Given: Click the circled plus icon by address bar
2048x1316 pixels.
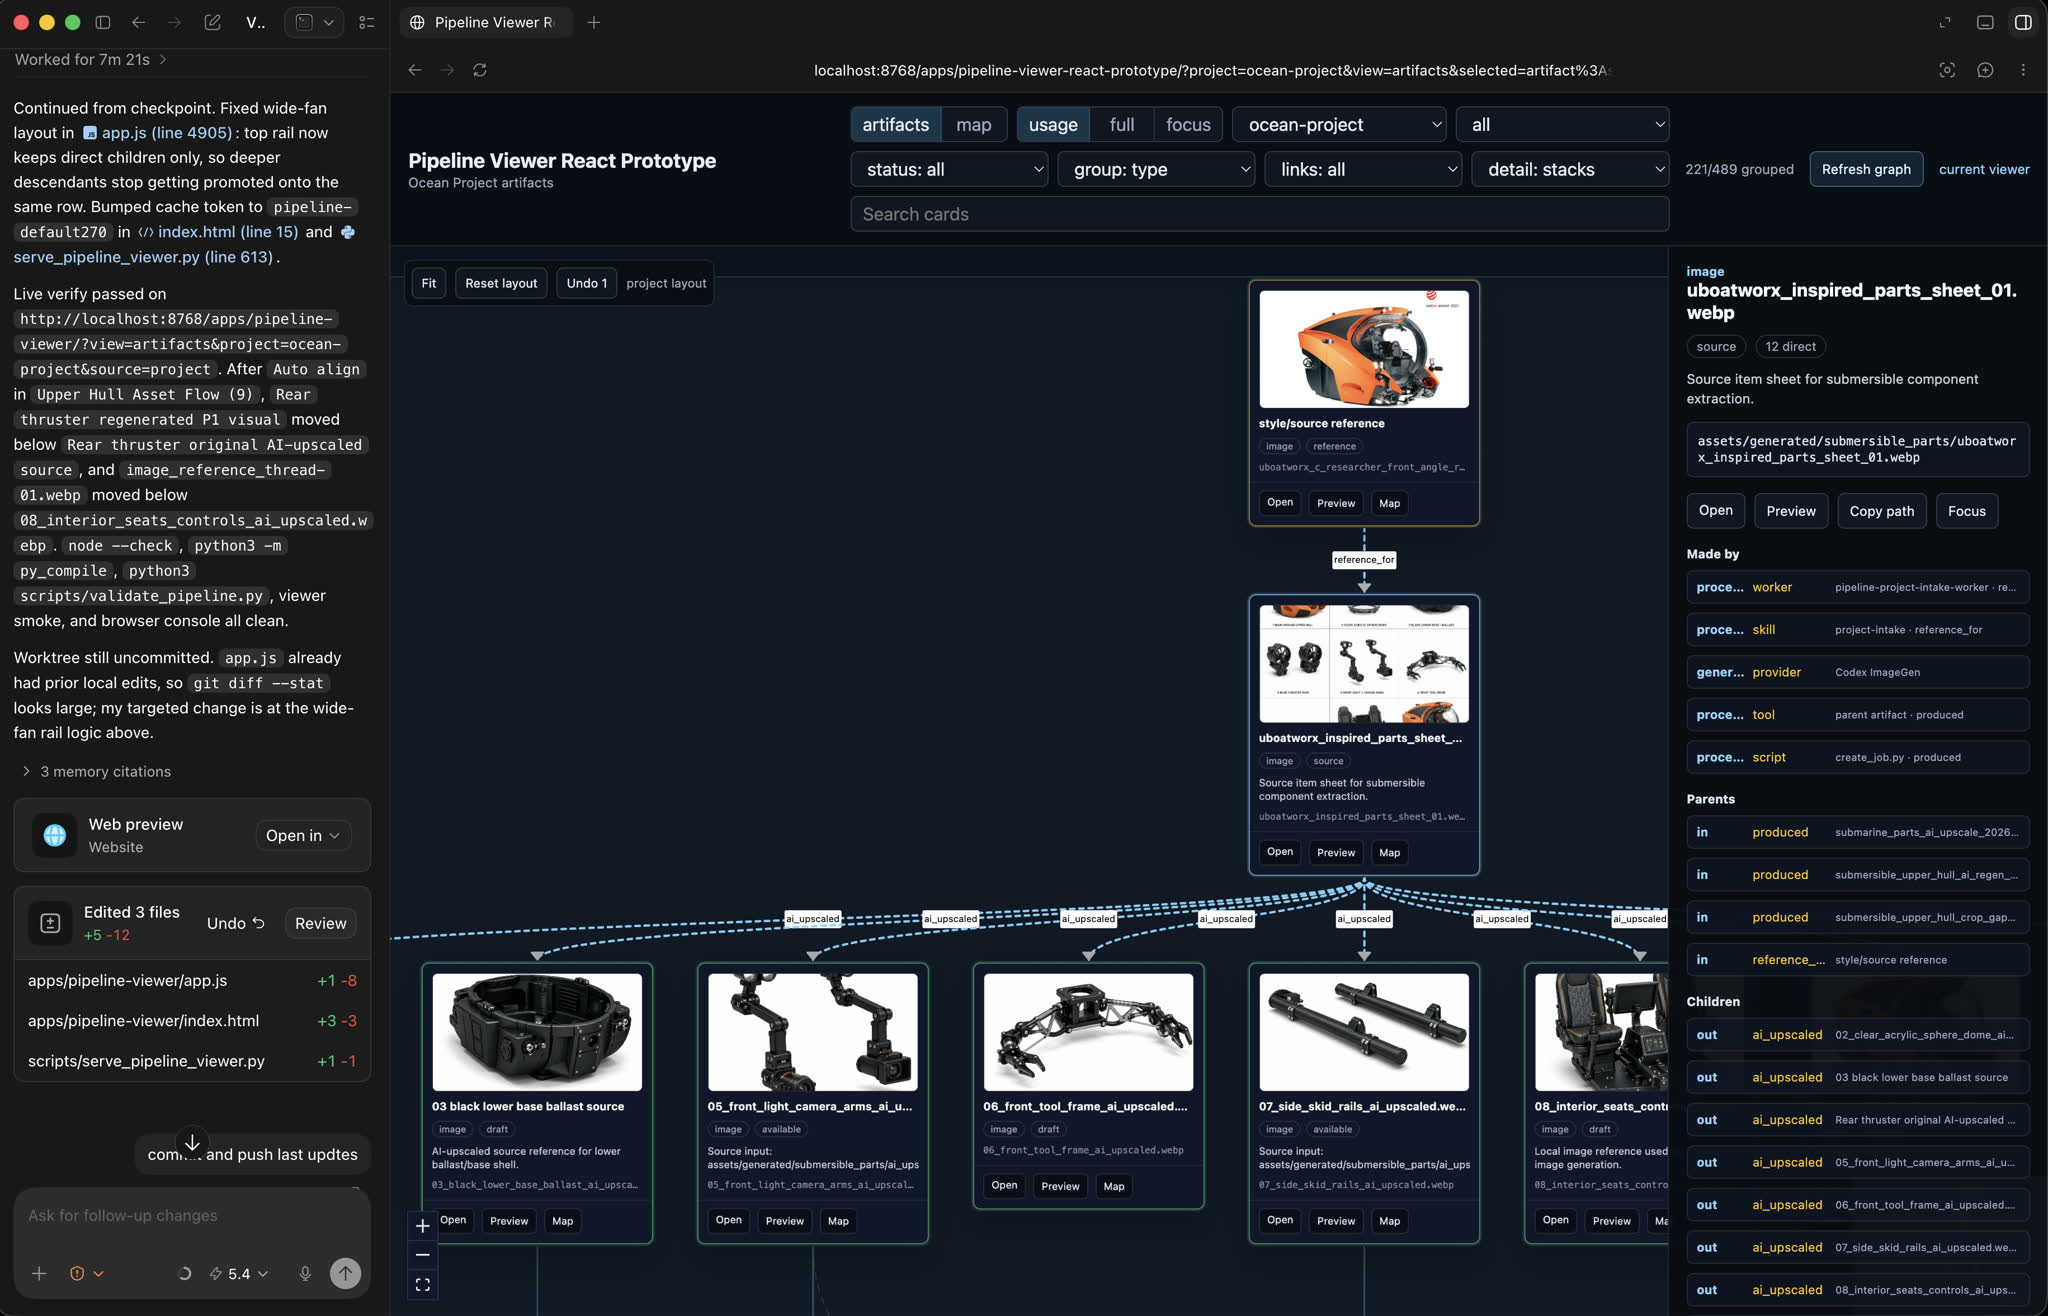Looking at the screenshot, I should (1985, 70).
